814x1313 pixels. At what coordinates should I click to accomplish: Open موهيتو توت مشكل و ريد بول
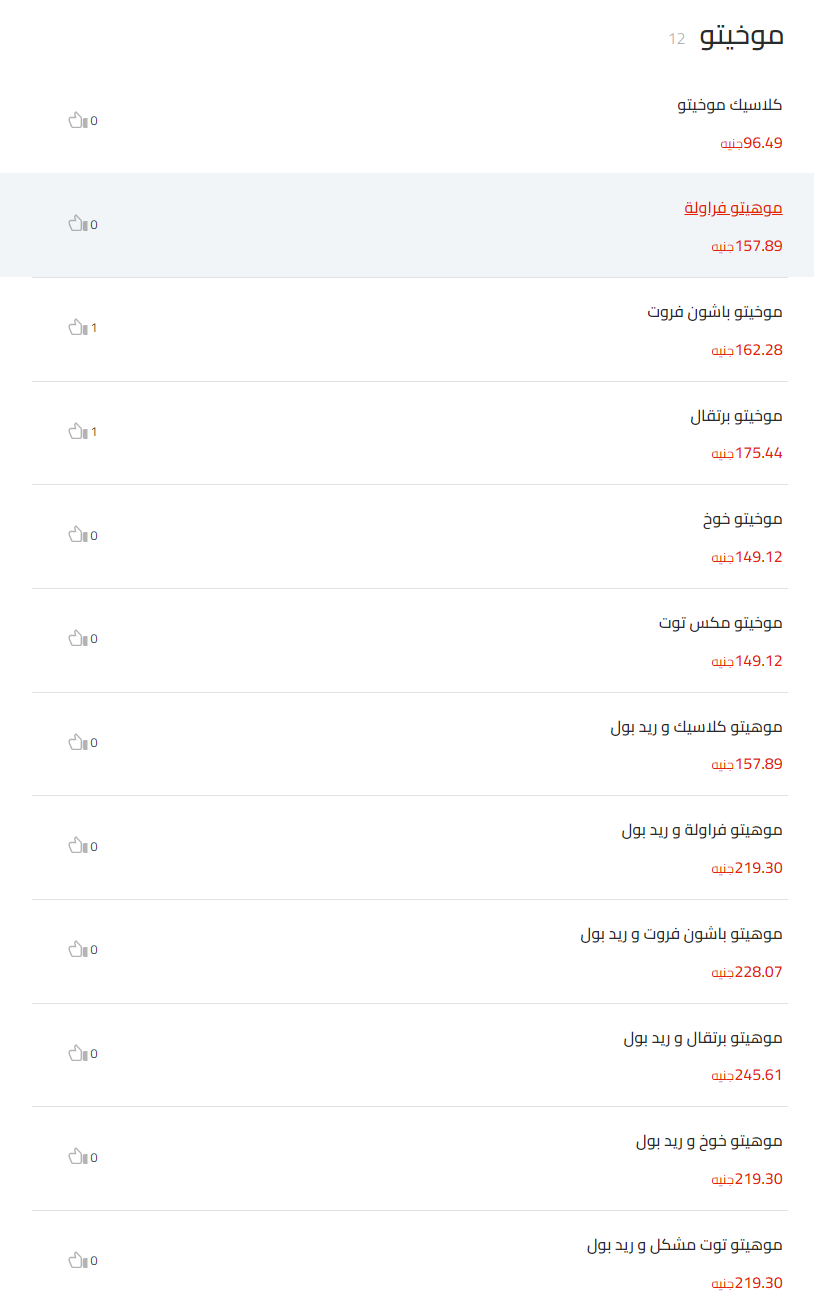684,1245
